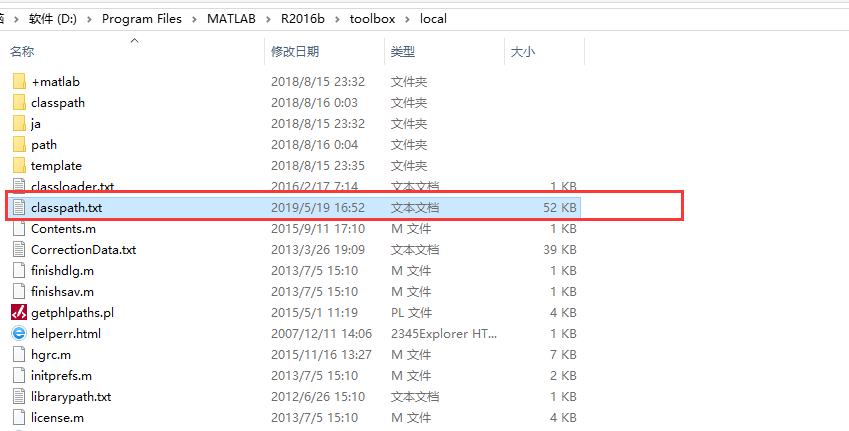Screen dimensions: 849x431
Task: Click the 2019/5/19 16:52 date of classpath.txt
Action: click(318, 207)
